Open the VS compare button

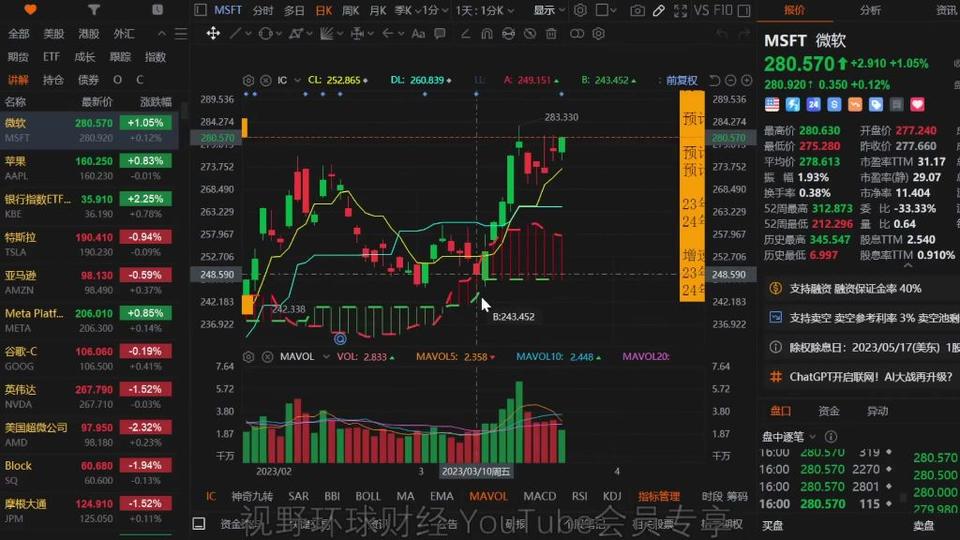point(701,10)
